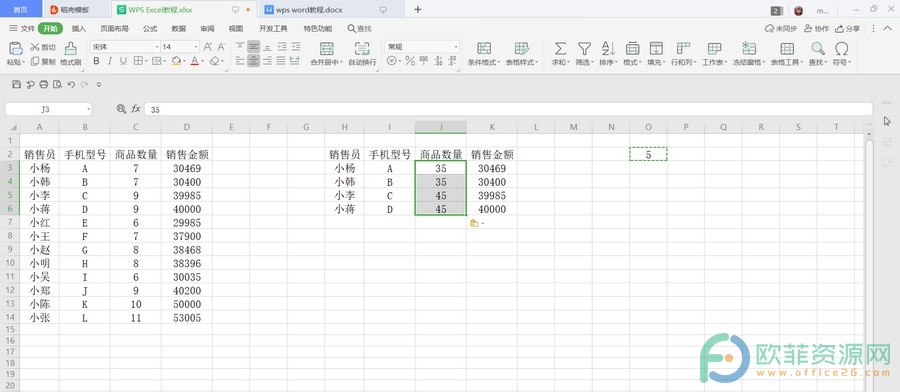Click the Fill (填充) icon
The width and height of the screenshot is (900, 392).
point(656,48)
